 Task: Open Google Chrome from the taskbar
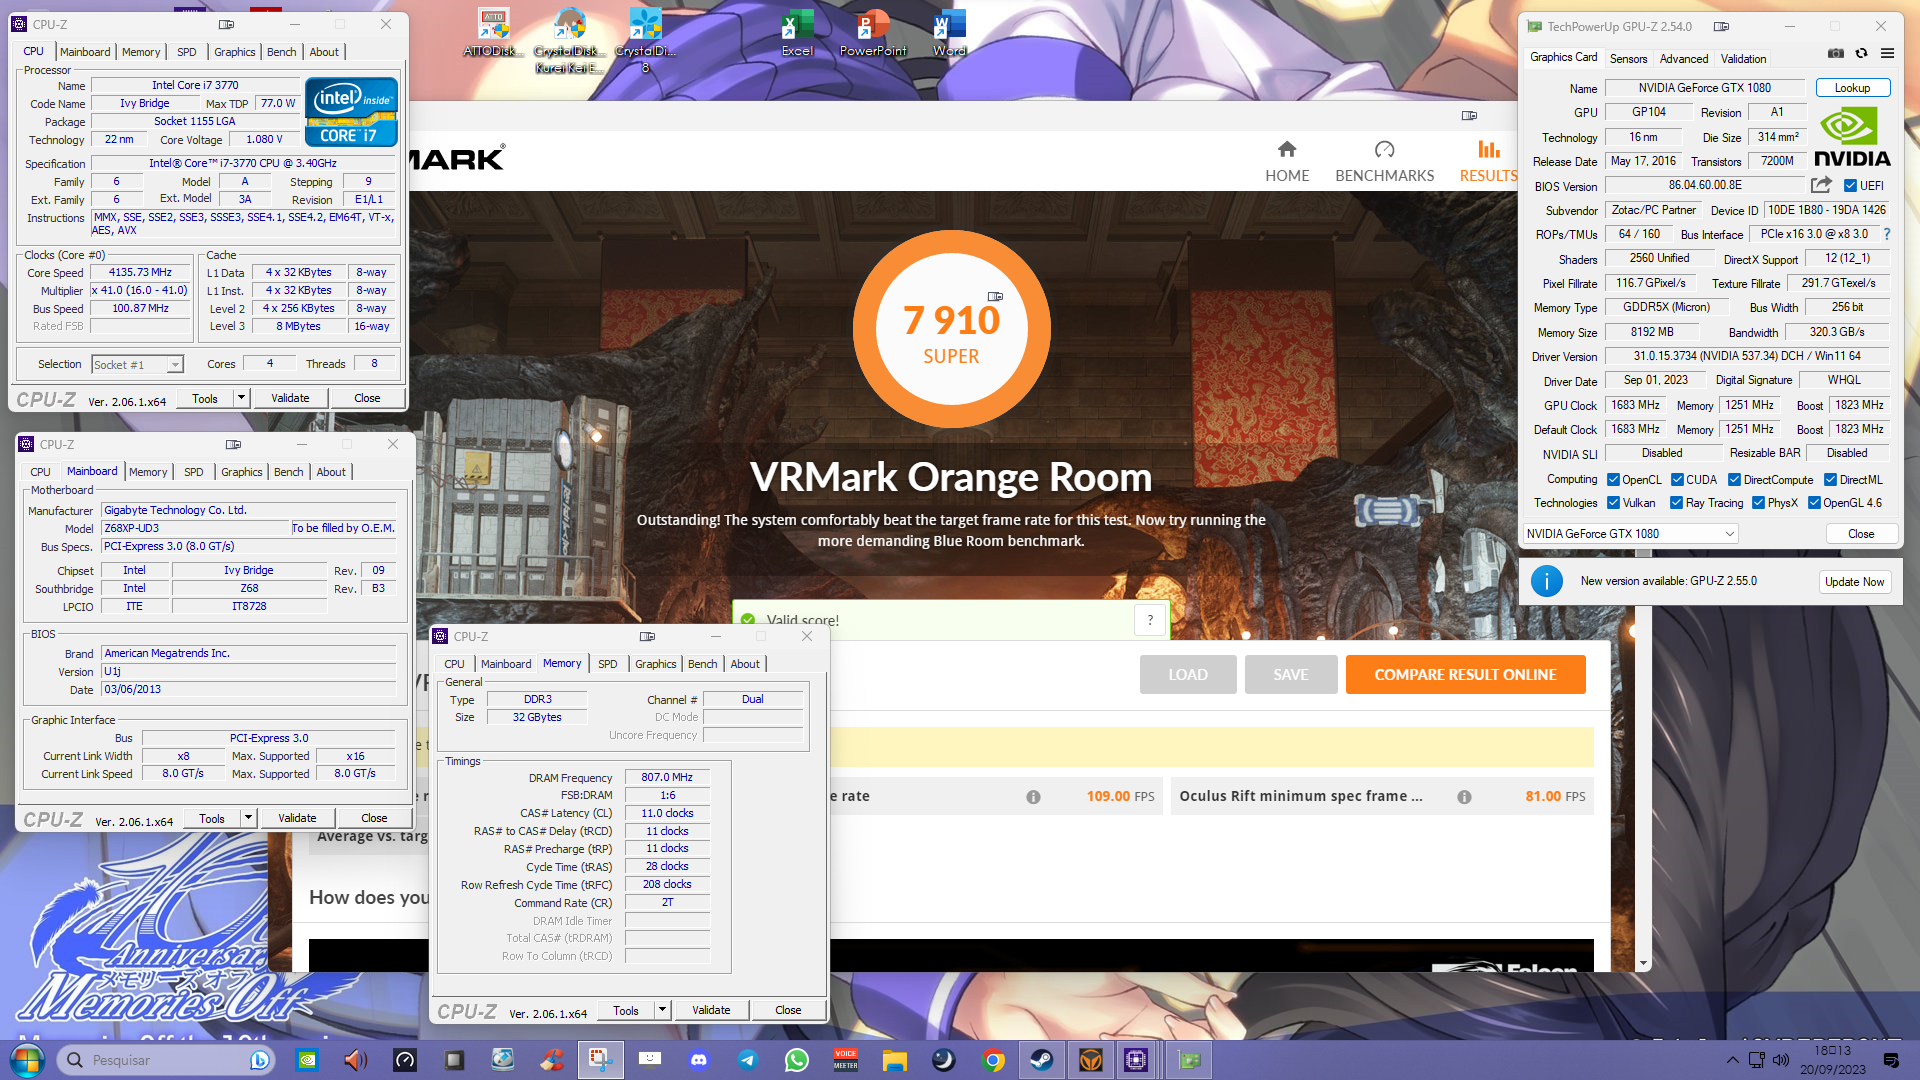(993, 1060)
